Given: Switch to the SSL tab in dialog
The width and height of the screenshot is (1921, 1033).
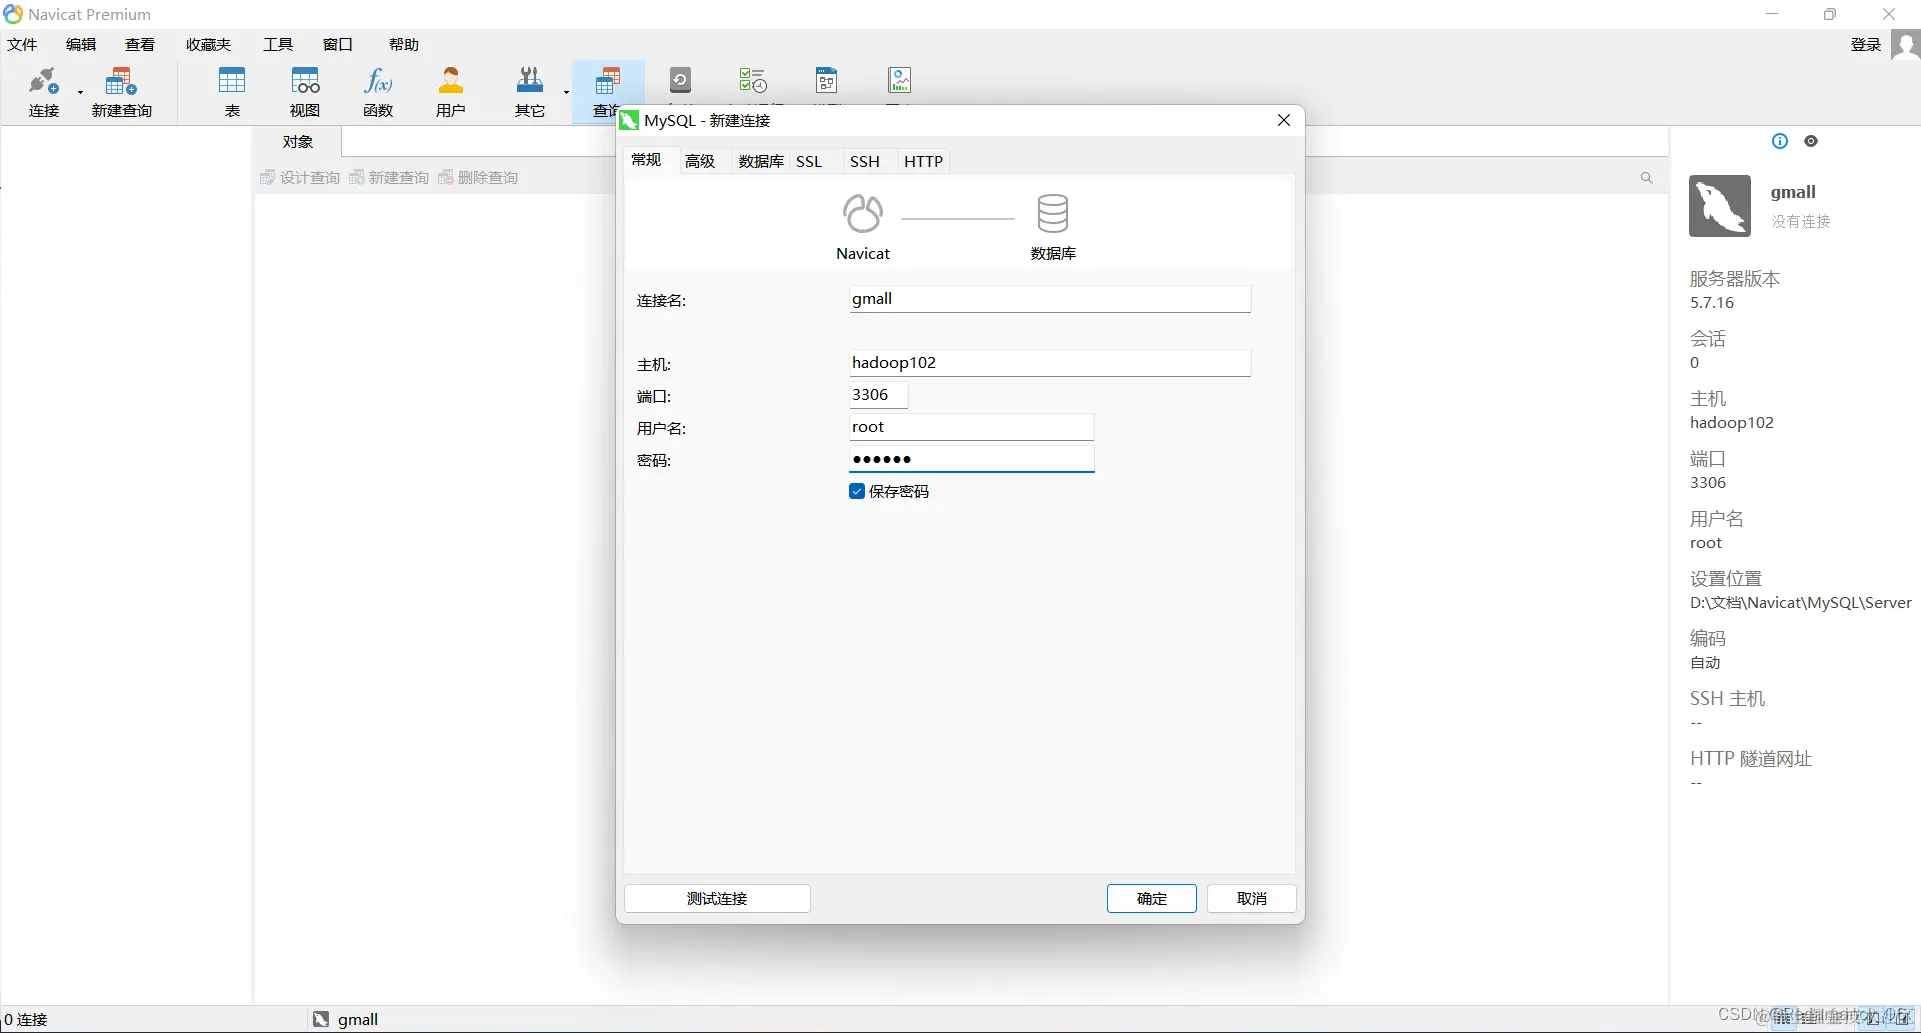Looking at the screenshot, I should click(809, 161).
